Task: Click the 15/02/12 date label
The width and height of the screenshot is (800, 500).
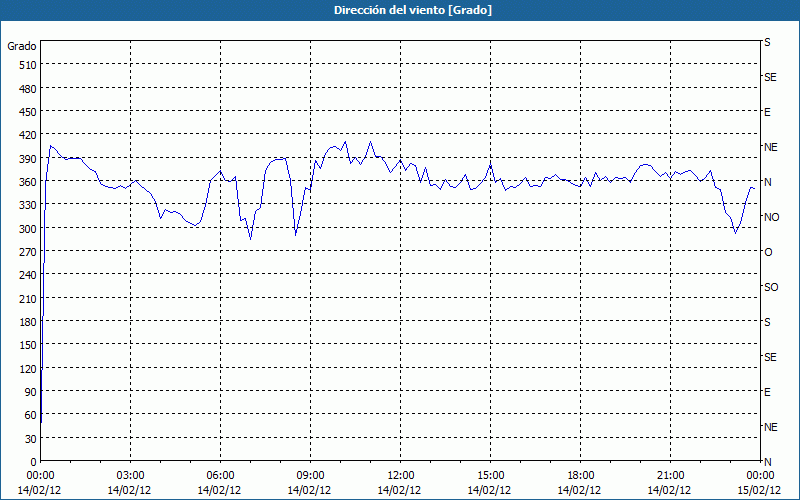Action: tap(759, 490)
